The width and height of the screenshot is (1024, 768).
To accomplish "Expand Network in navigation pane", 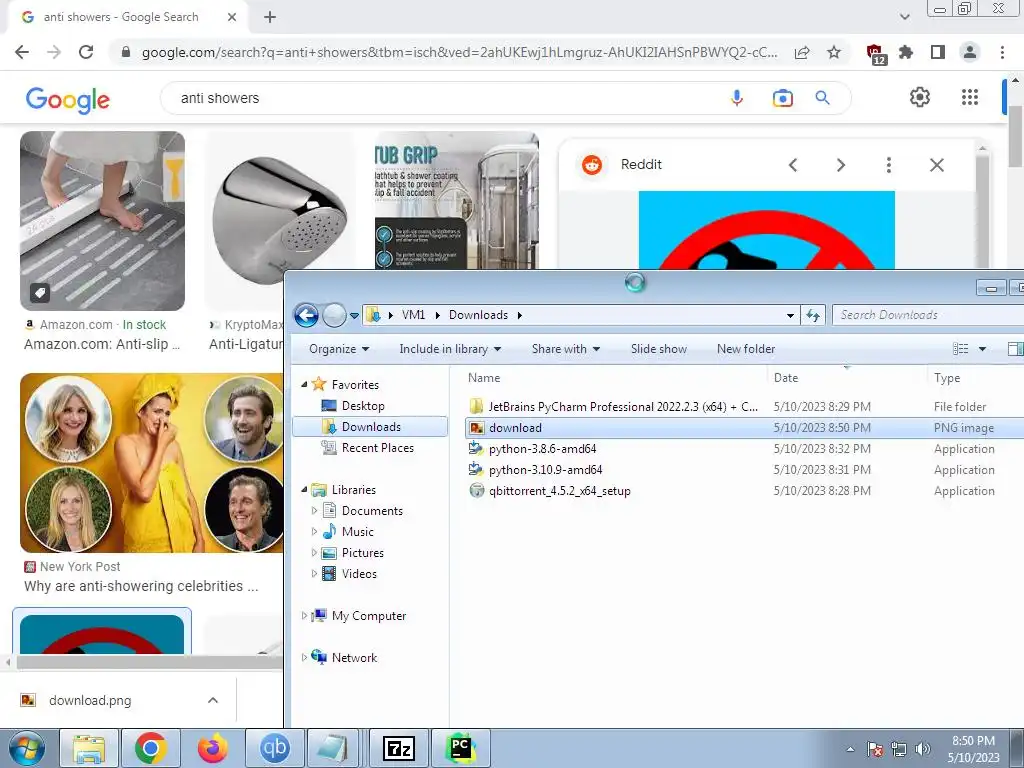I will (304, 658).
